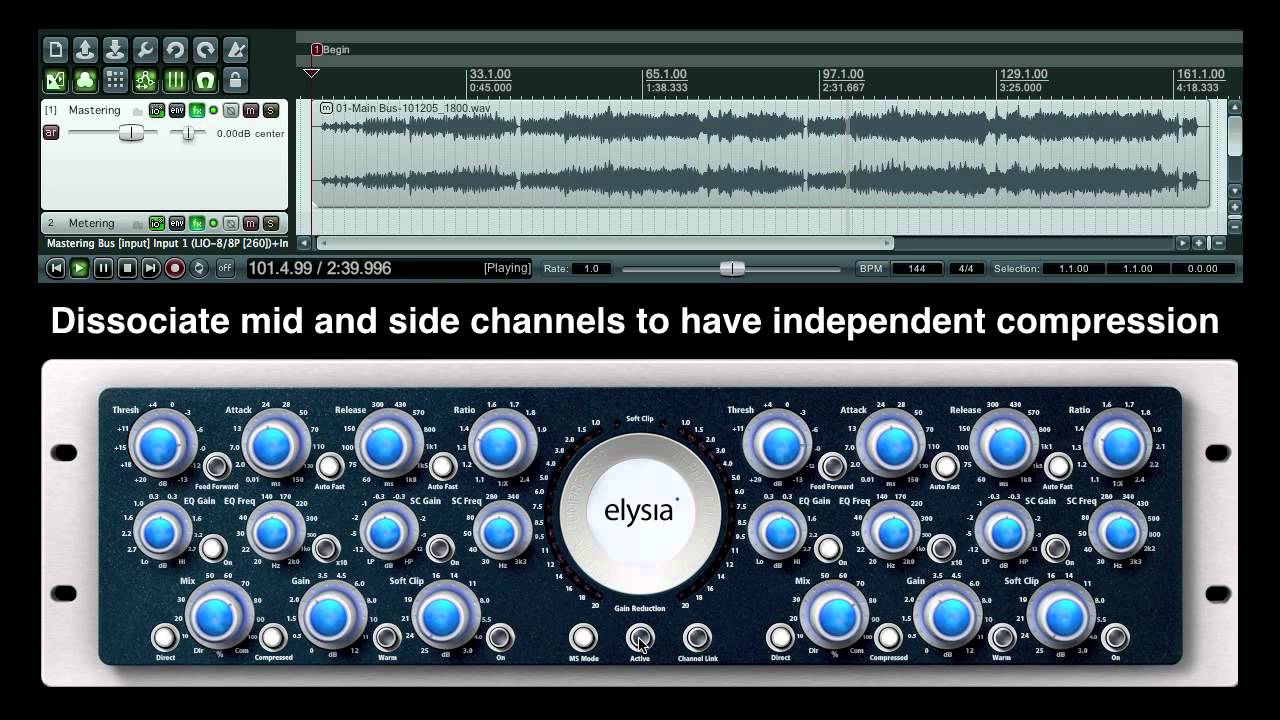Arm the Mastering track with the ar button

point(51,132)
